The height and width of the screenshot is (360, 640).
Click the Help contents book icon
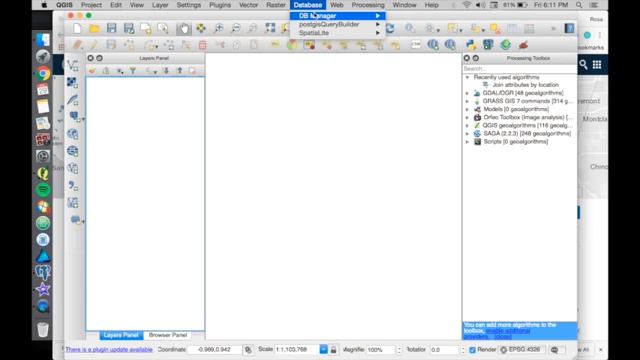tap(569, 28)
